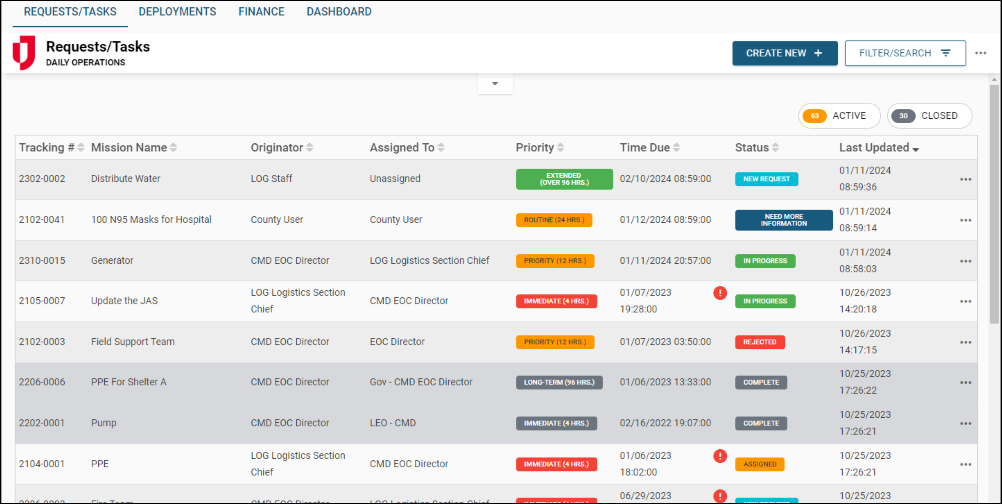Toggle the Active requests filter chip
This screenshot has width=1002, height=504.
[x=839, y=116]
